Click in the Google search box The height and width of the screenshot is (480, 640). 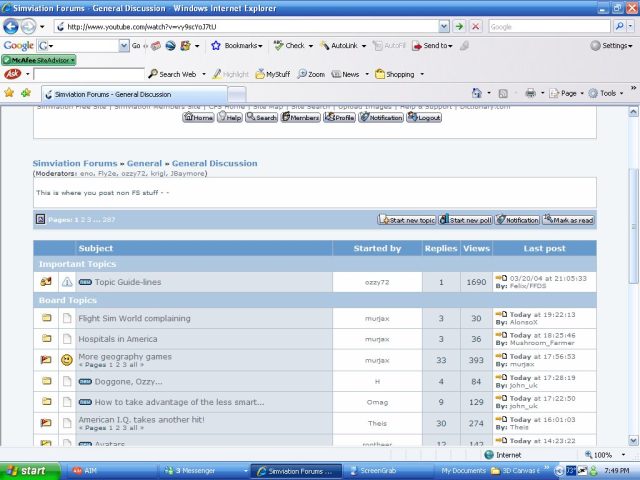[x=550, y=27]
